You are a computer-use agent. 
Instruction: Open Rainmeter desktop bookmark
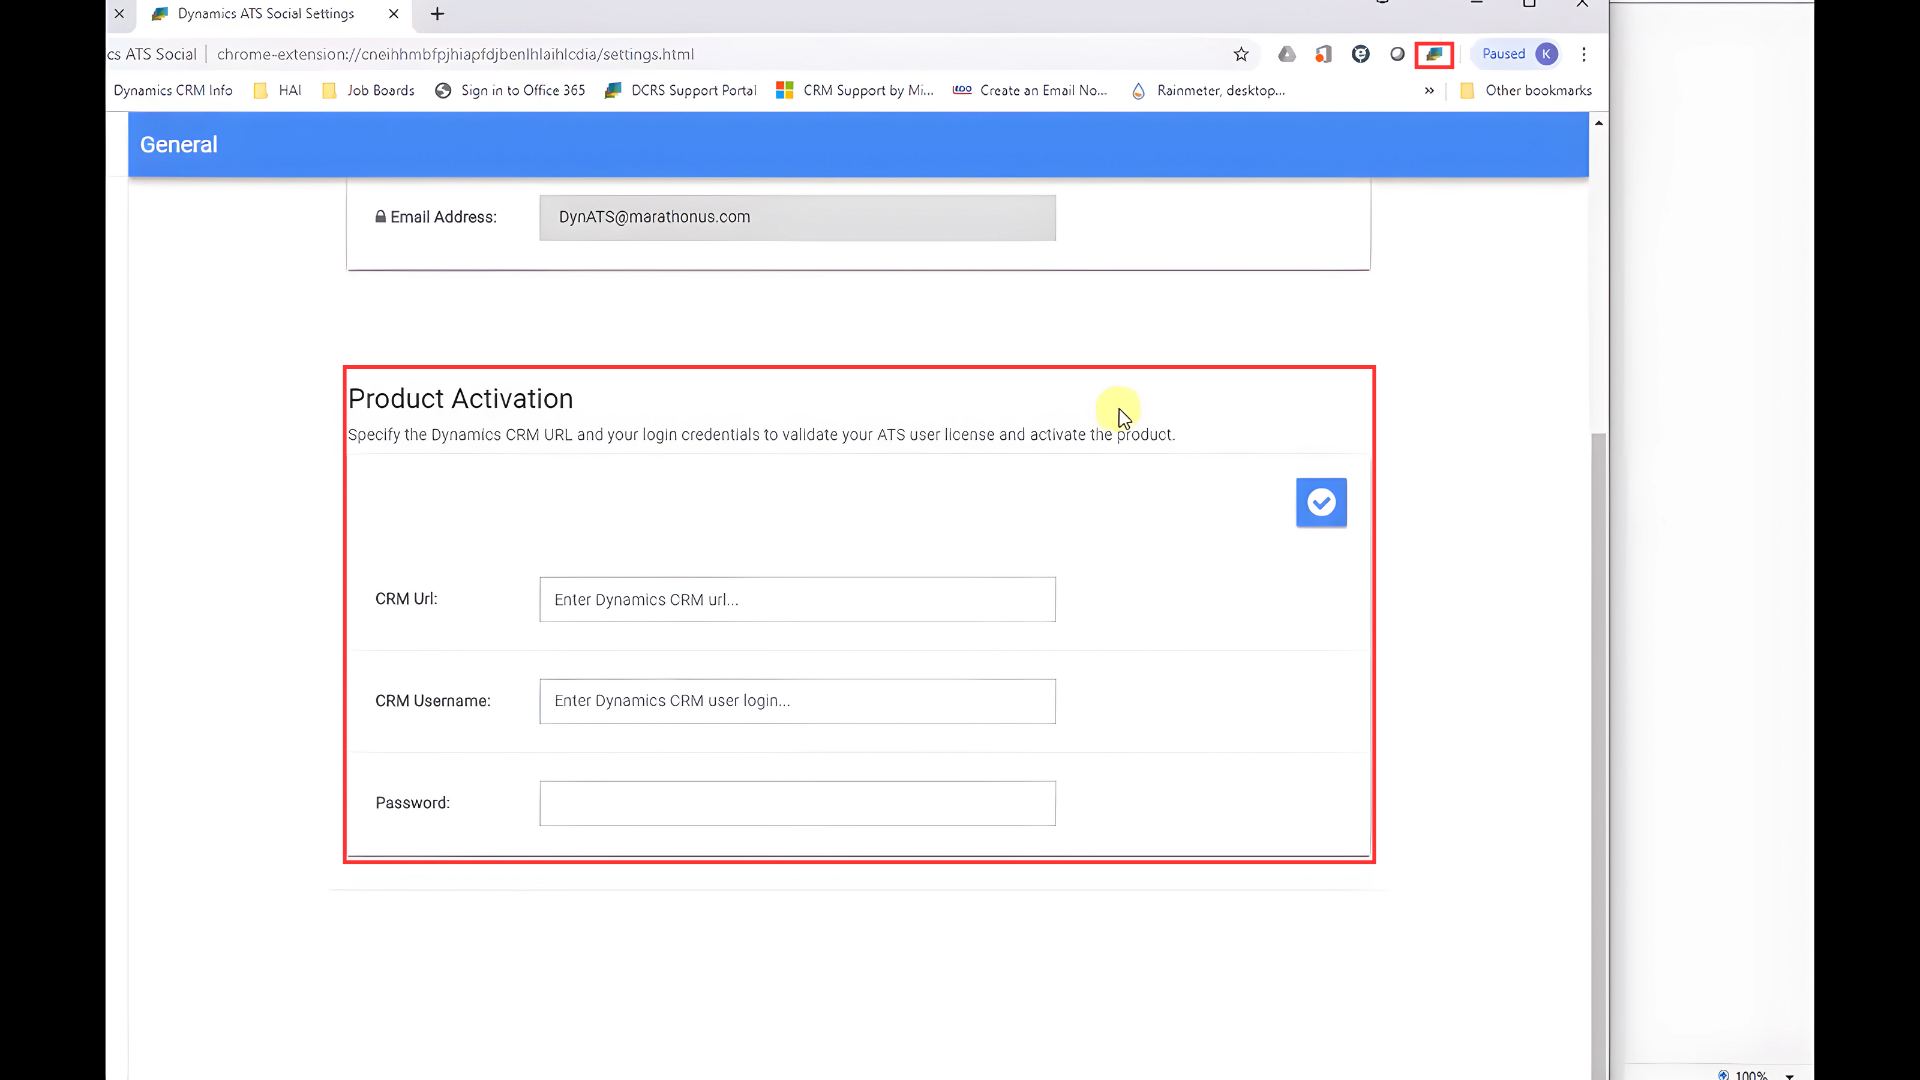[x=1208, y=90]
